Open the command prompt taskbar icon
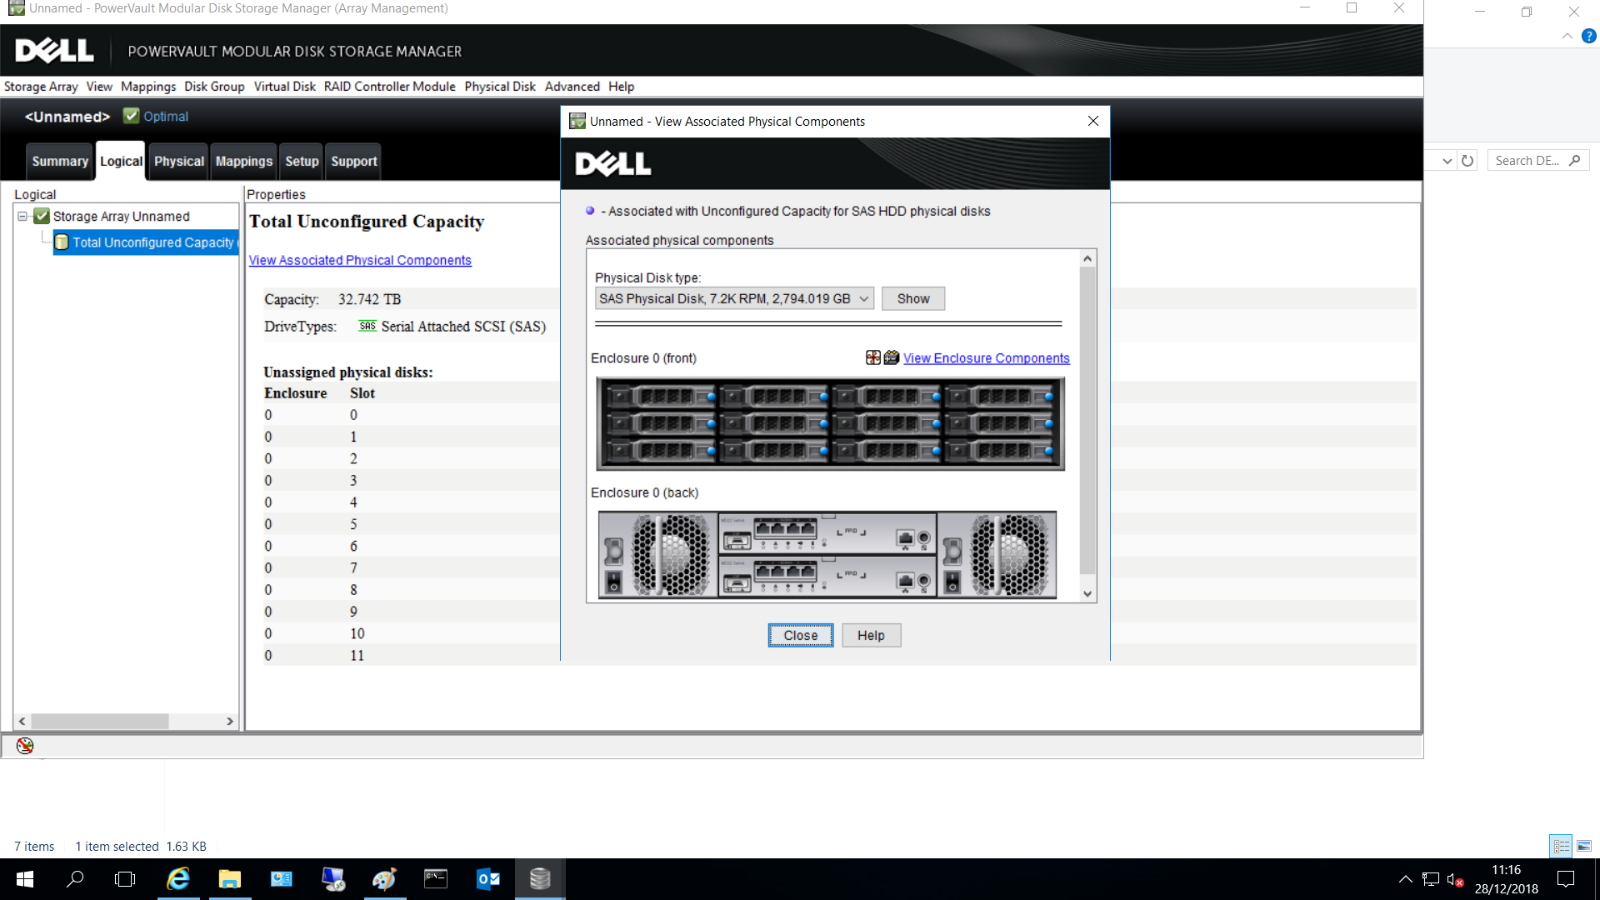The image size is (1600, 900). coord(436,879)
